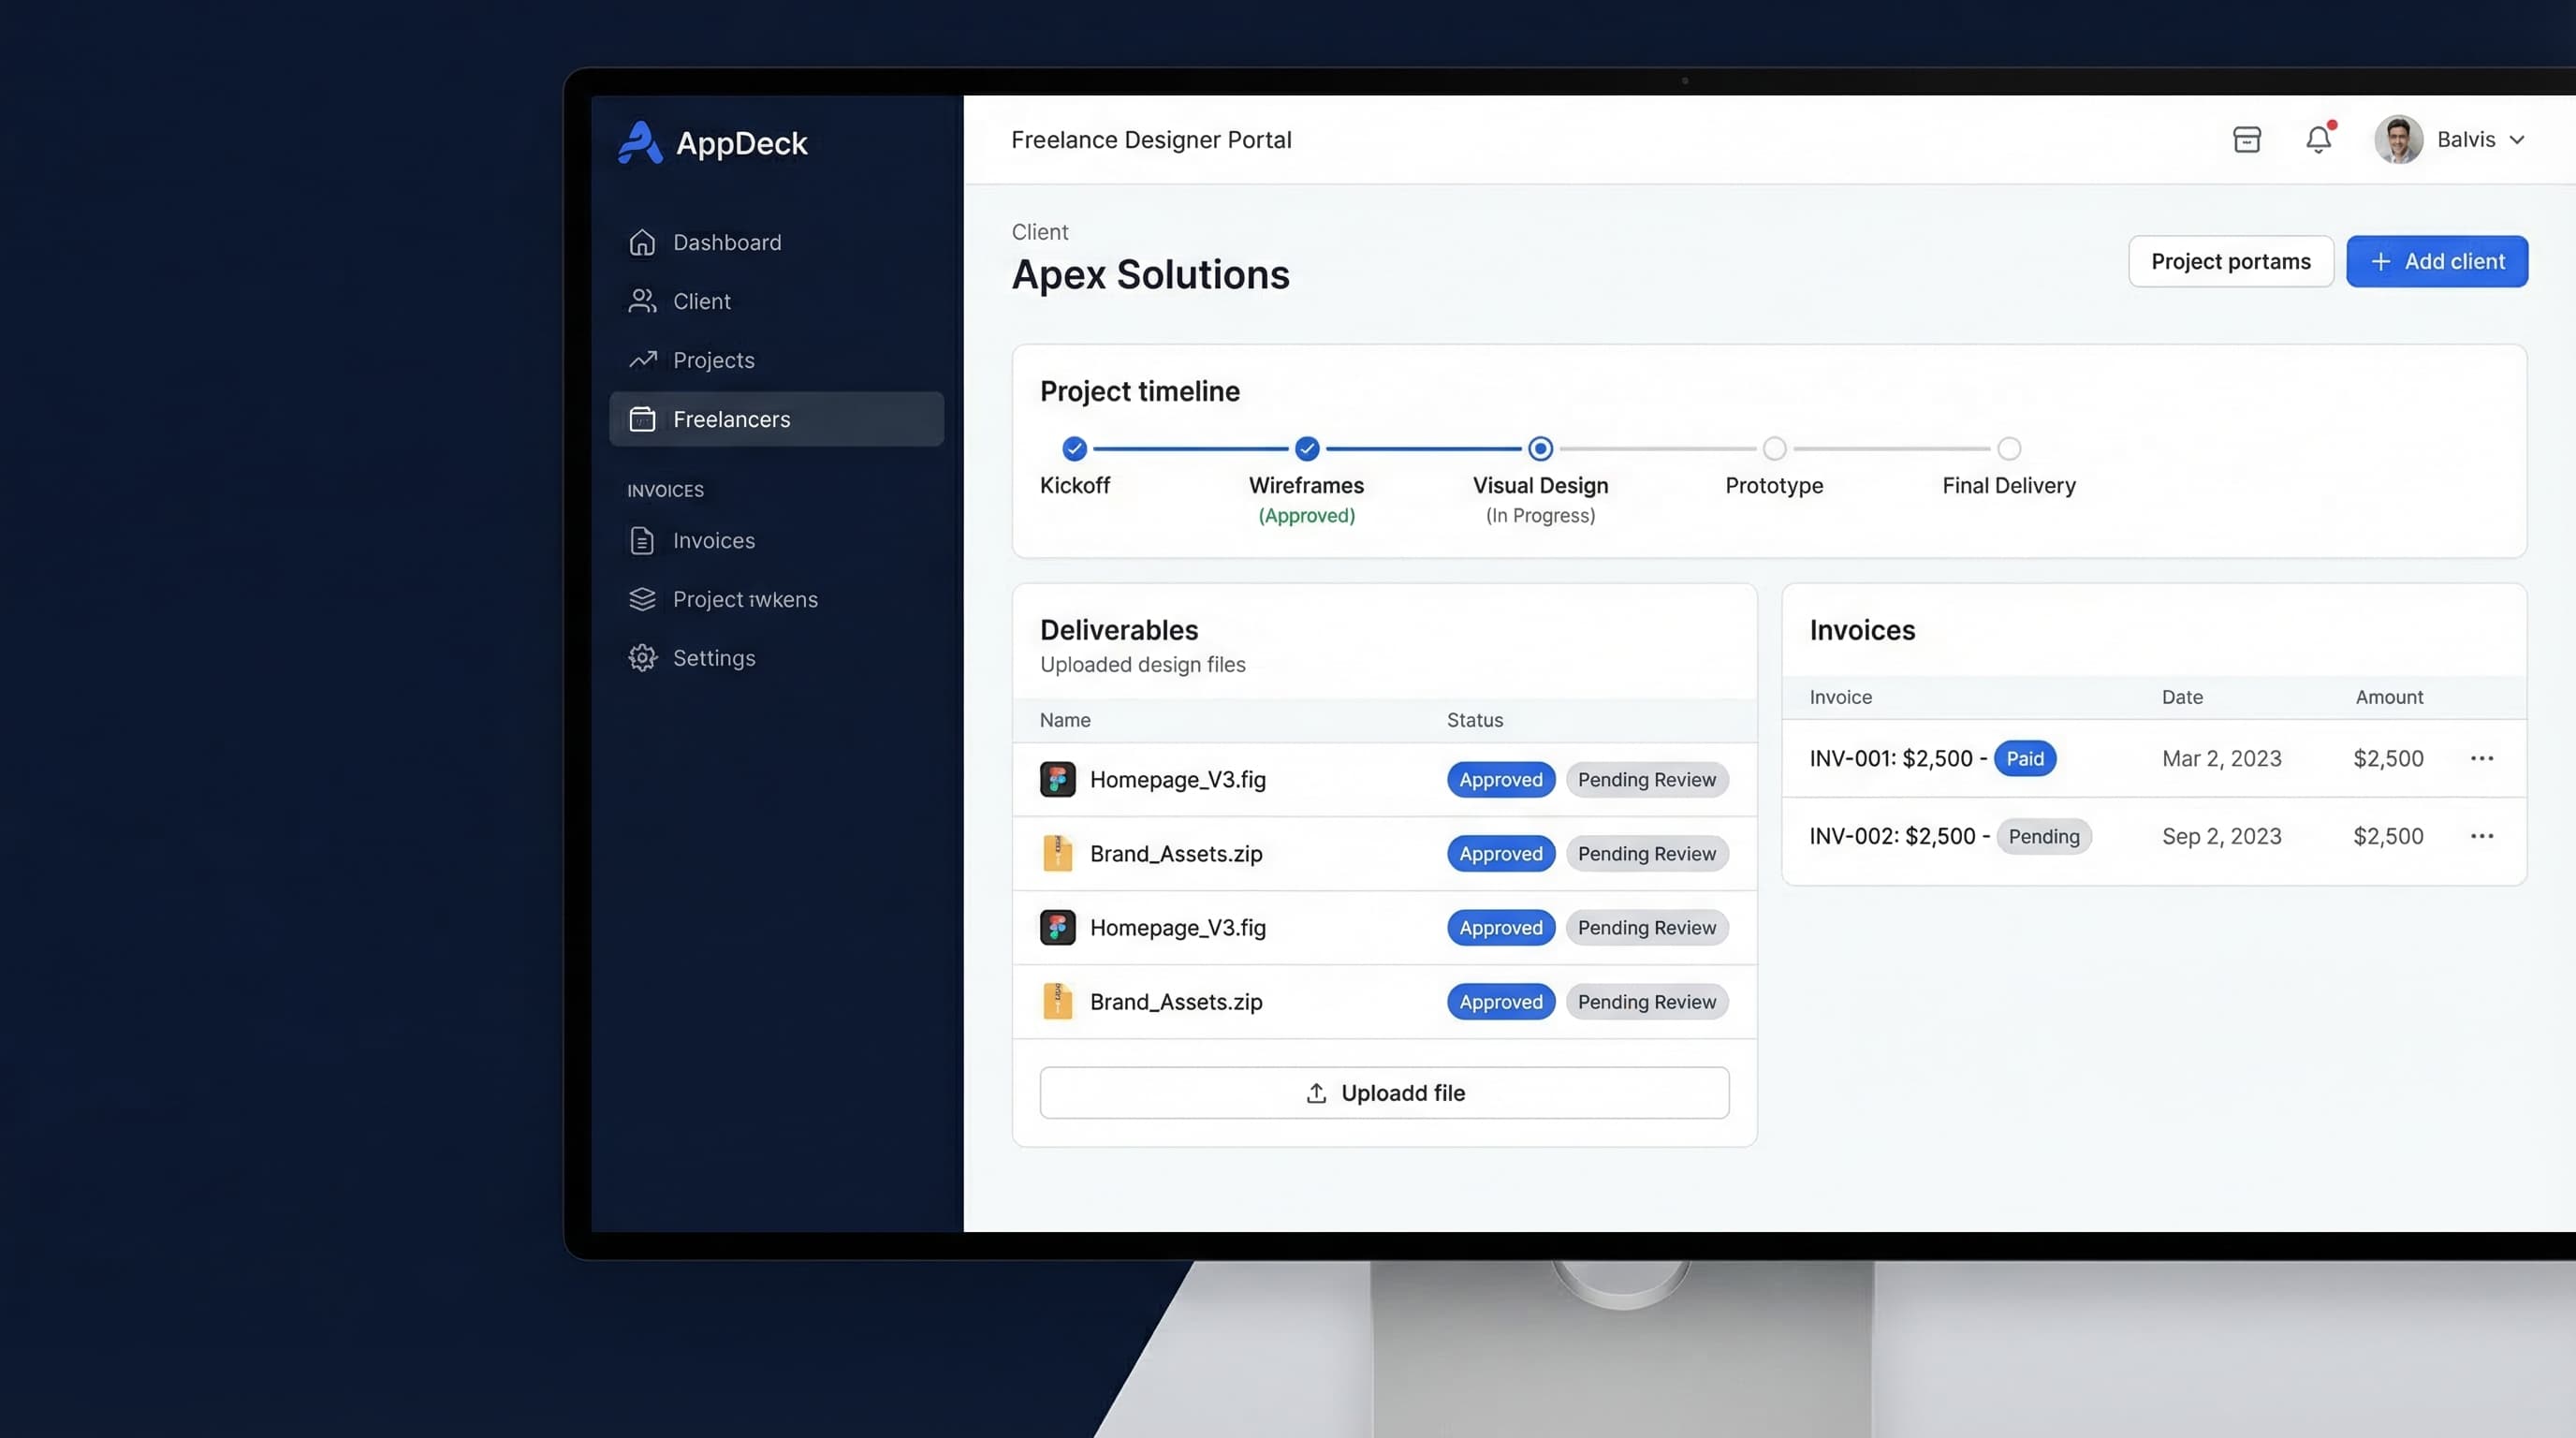The width and height of the screenshot is (2576, 1438).
Task: Click the plus icon in Add client
Action: pyautogui.click(x=2381, y=261)
